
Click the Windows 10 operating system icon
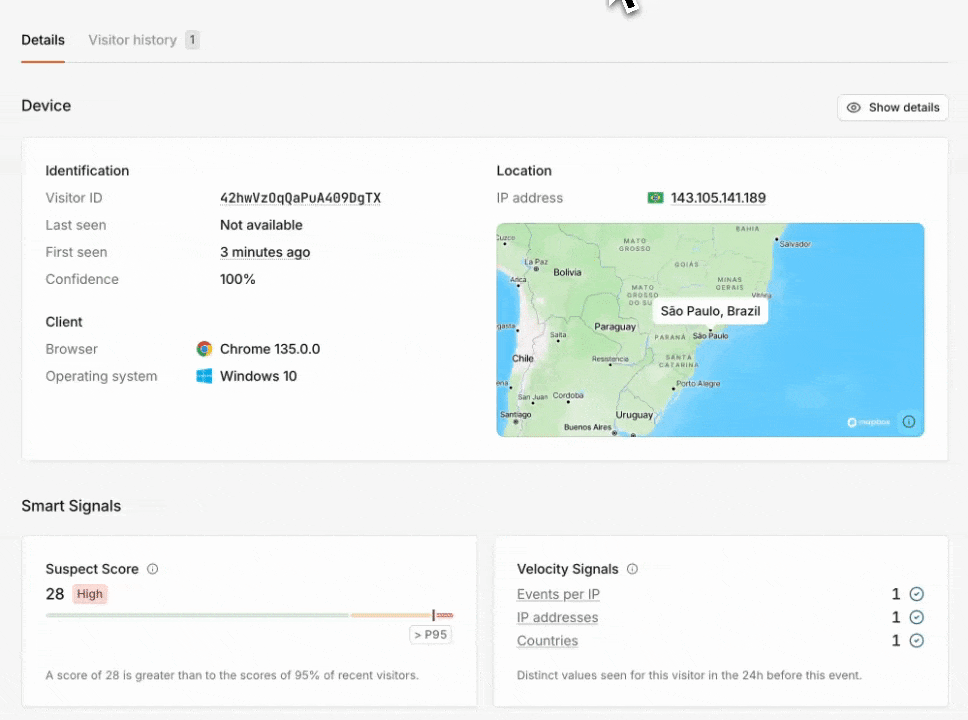click(x=204, y=377)
